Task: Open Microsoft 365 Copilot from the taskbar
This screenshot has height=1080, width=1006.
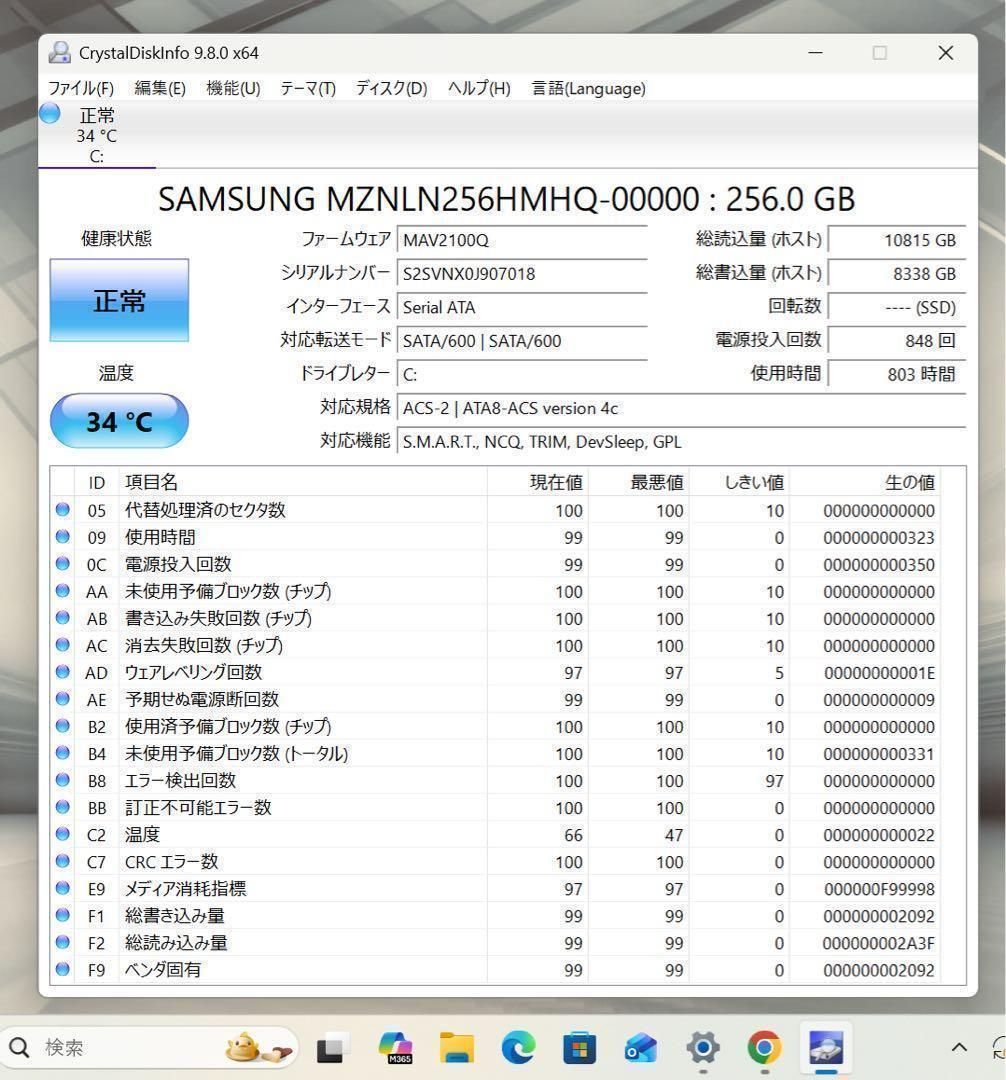Action: (395, 1048)
